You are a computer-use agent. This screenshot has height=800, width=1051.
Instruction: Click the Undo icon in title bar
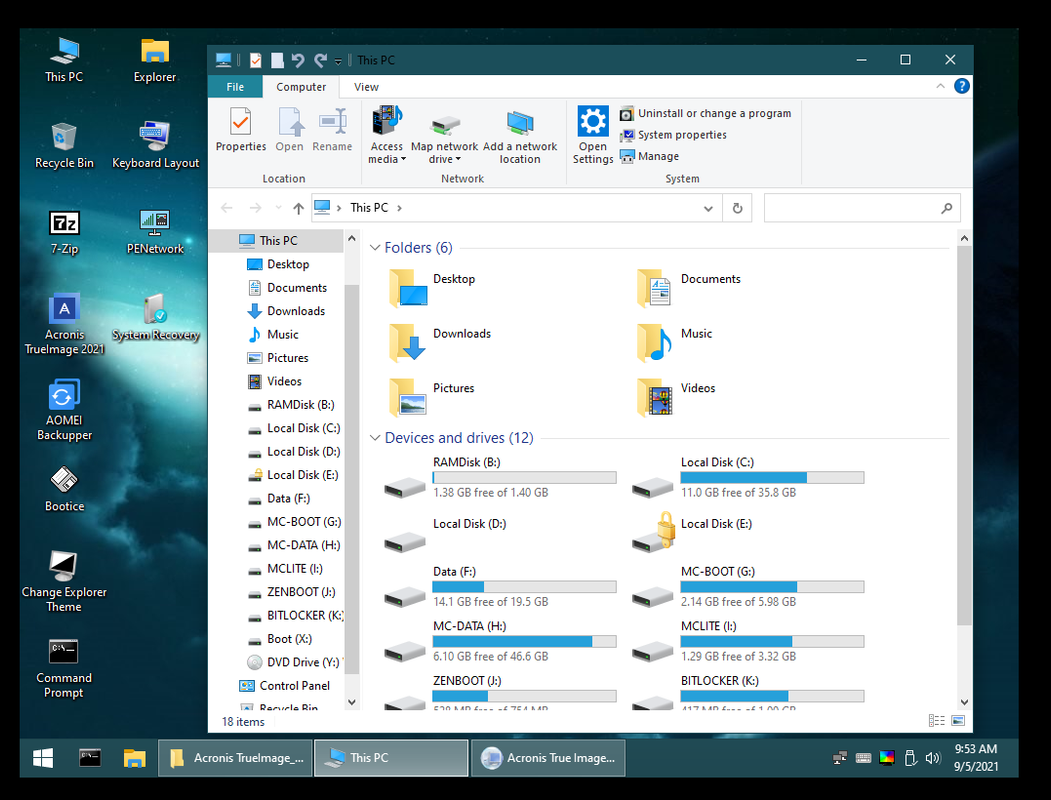pyautogui.click(x=298, y=60)
